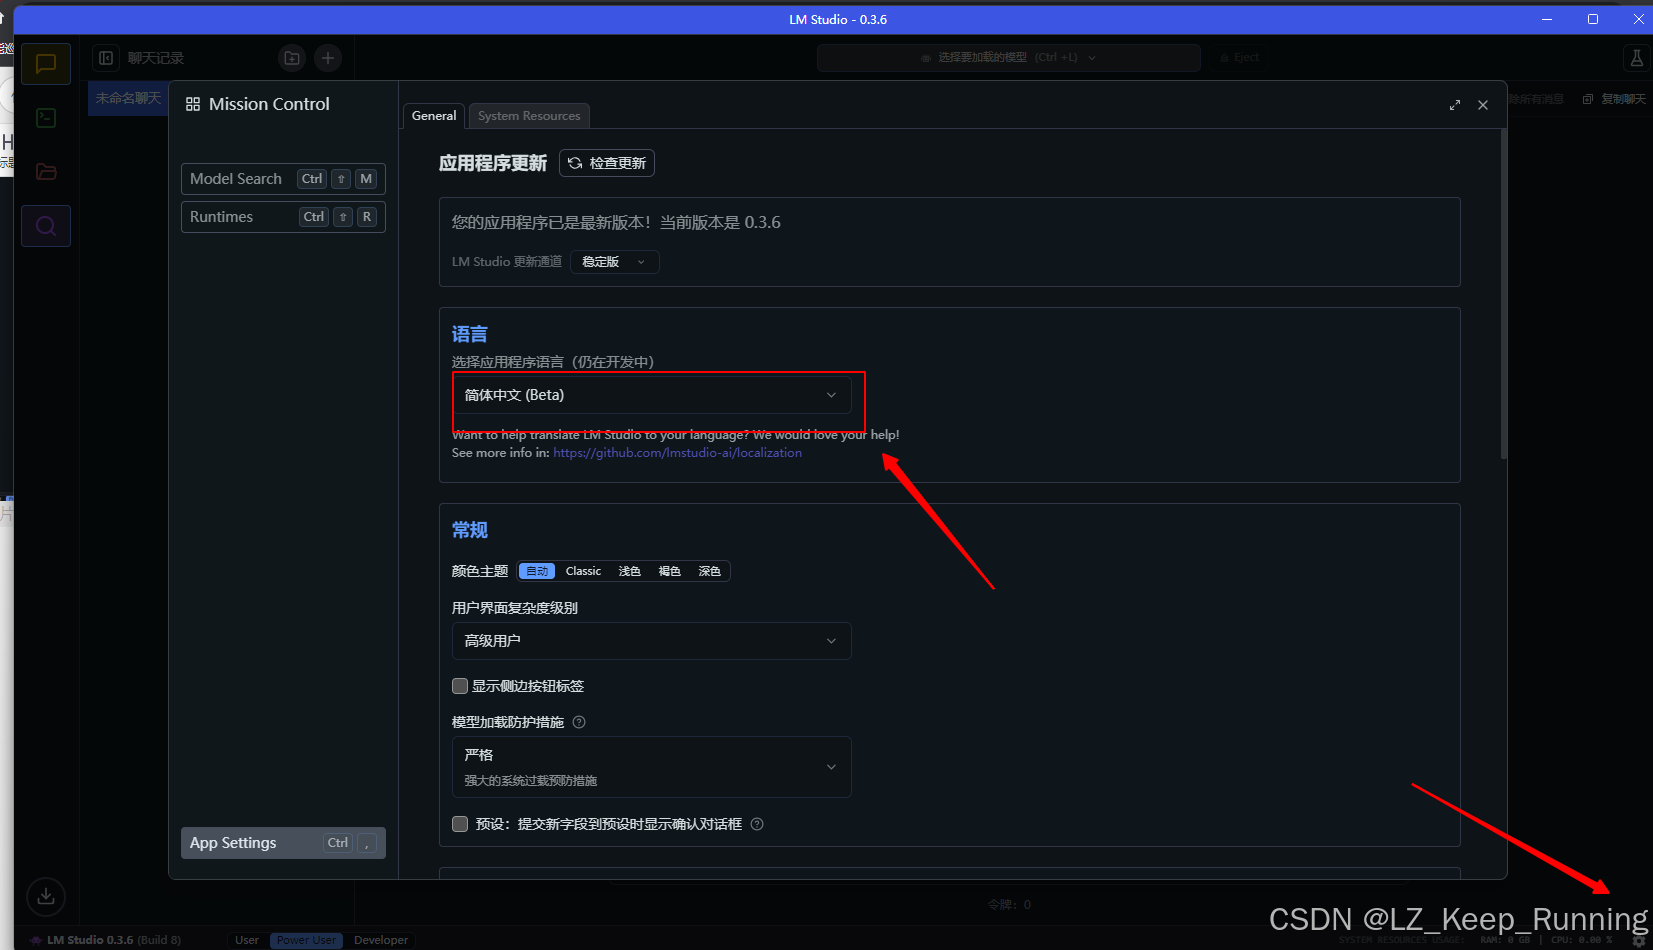
Task: Open the My Models folder icon
Action: 46,172
